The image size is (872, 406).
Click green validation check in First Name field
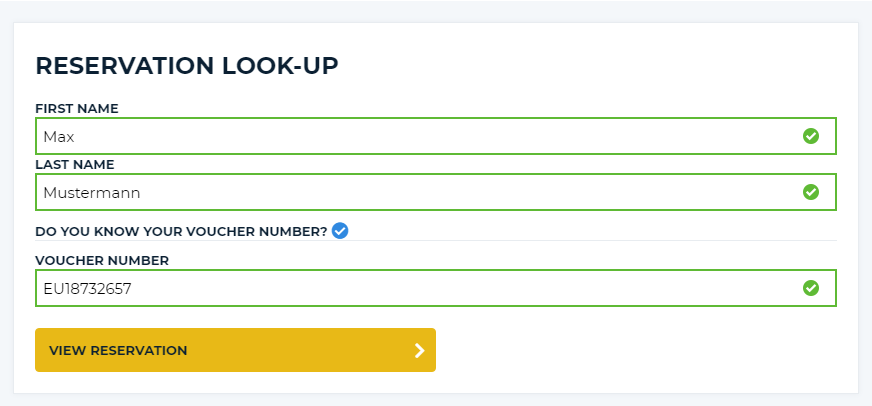pos(811,136)
